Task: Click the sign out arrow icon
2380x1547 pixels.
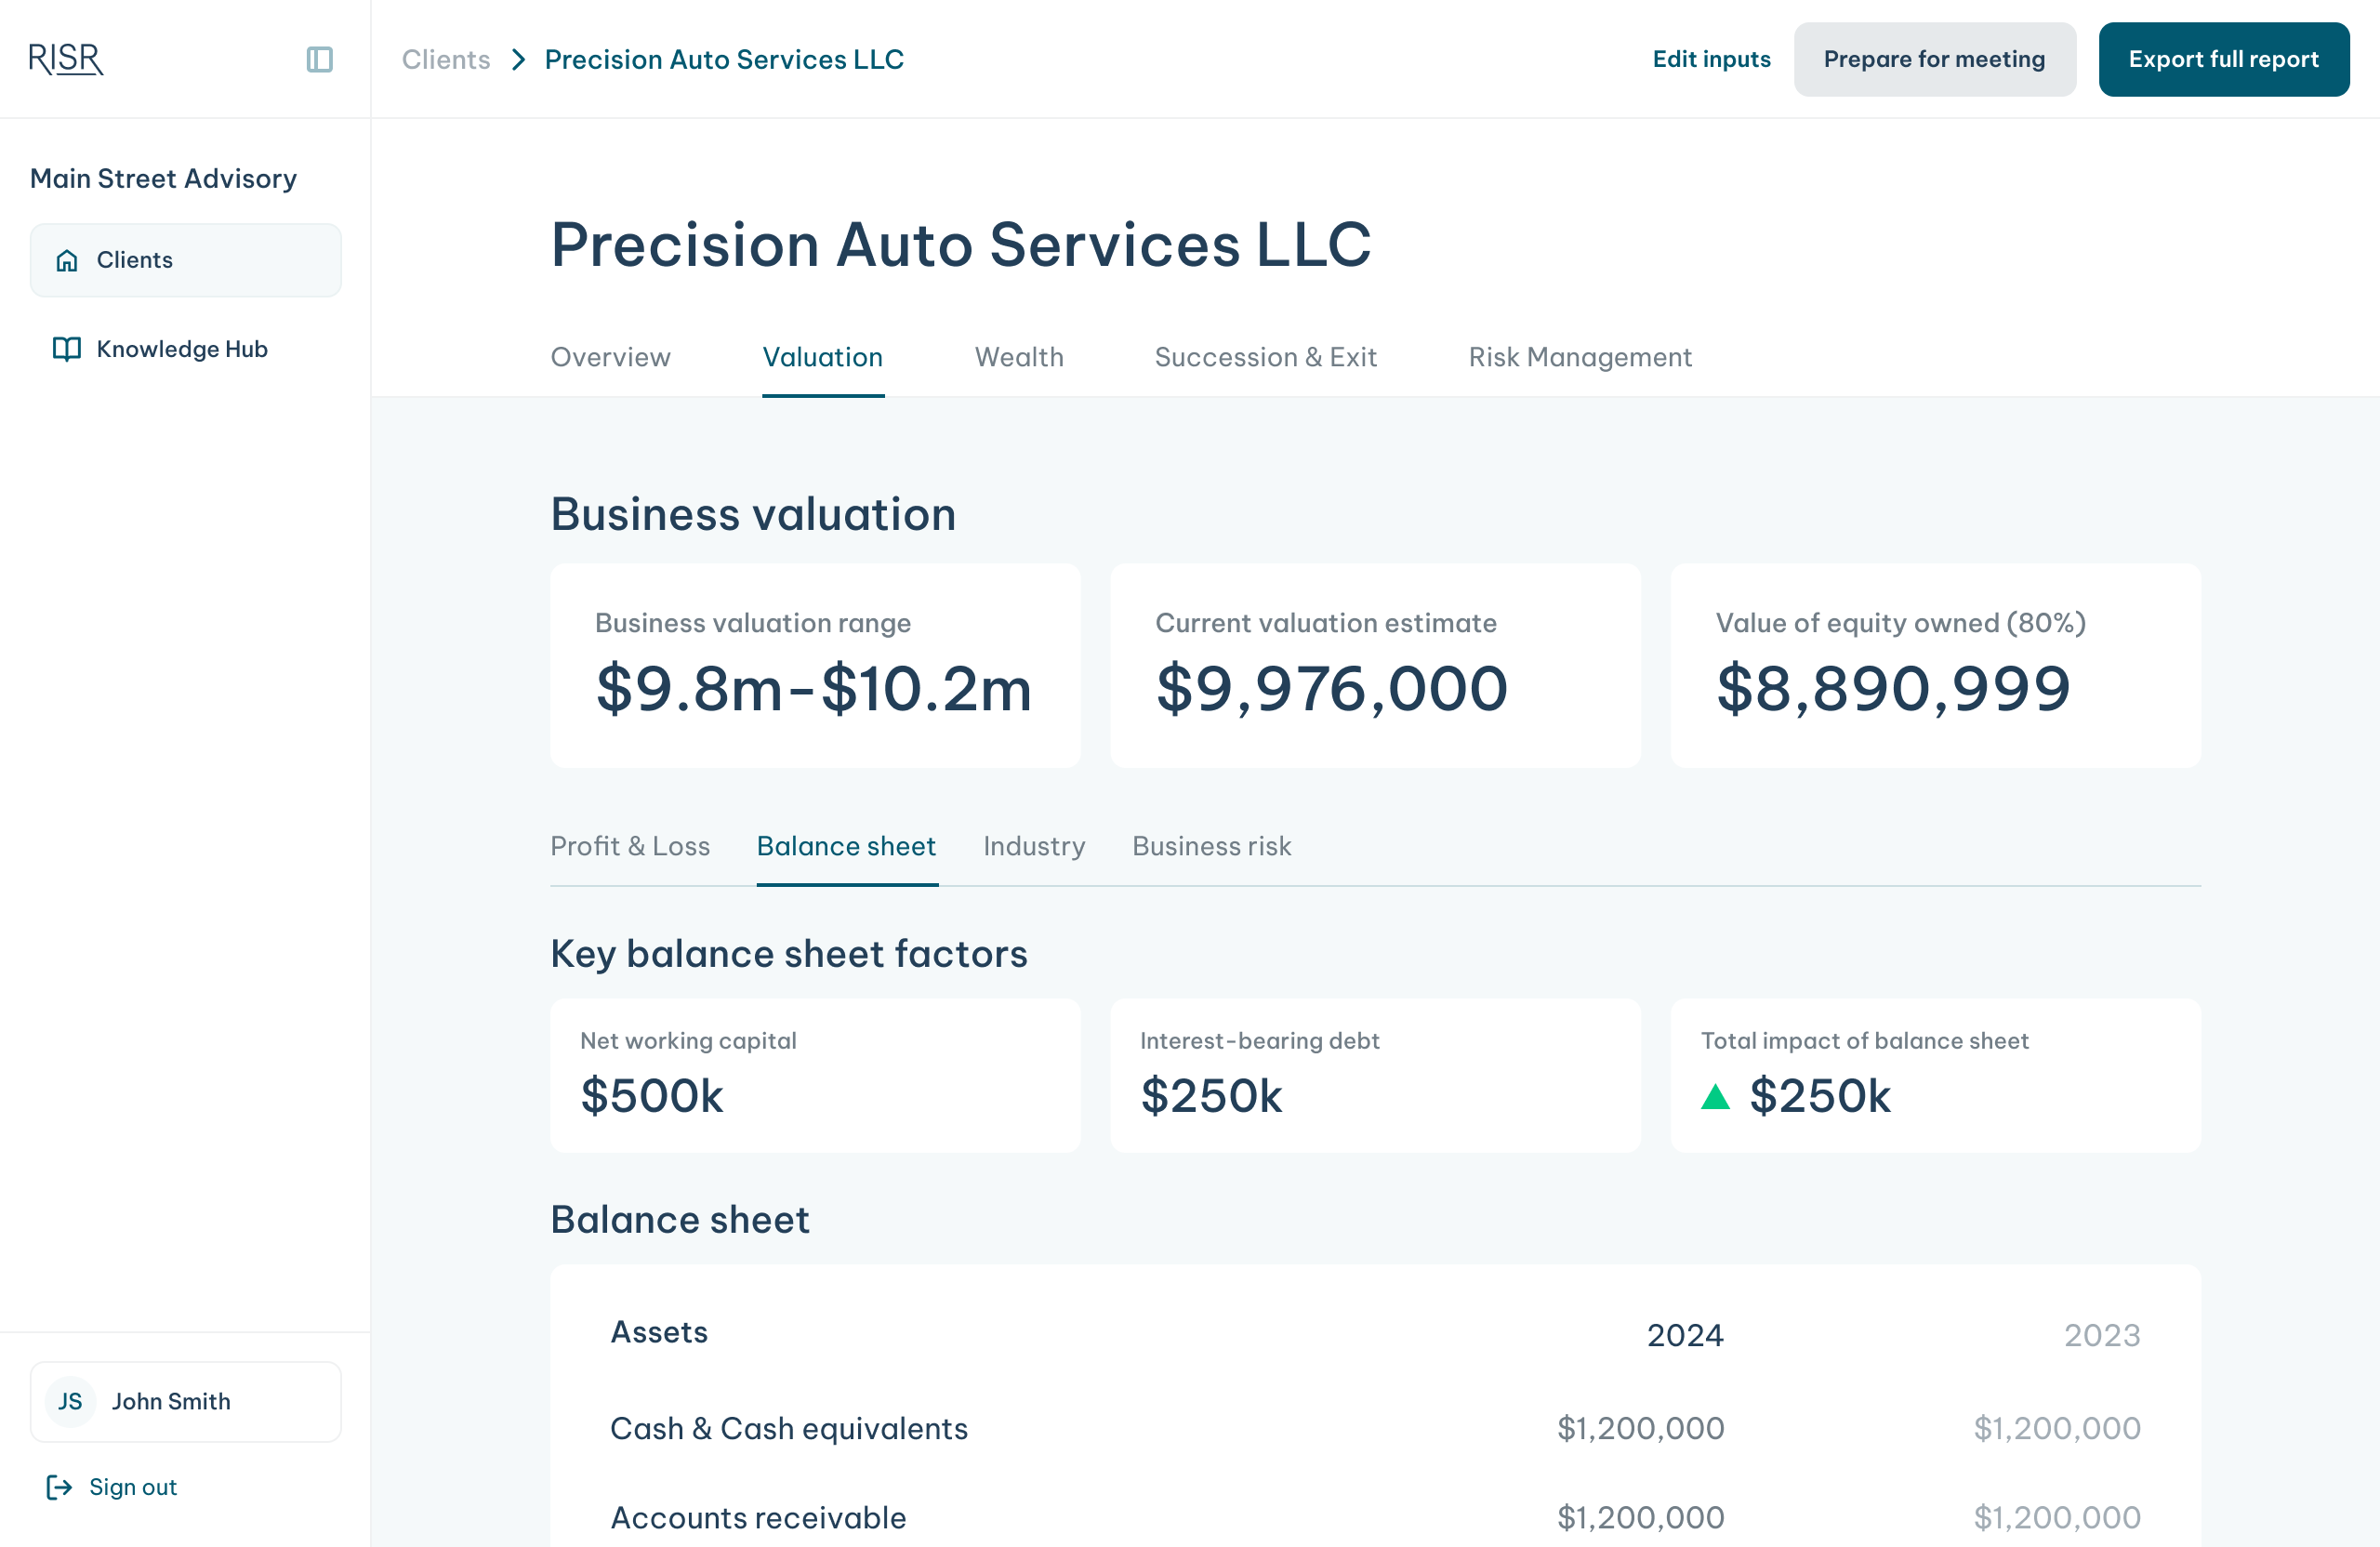Action: (59, 1487)
